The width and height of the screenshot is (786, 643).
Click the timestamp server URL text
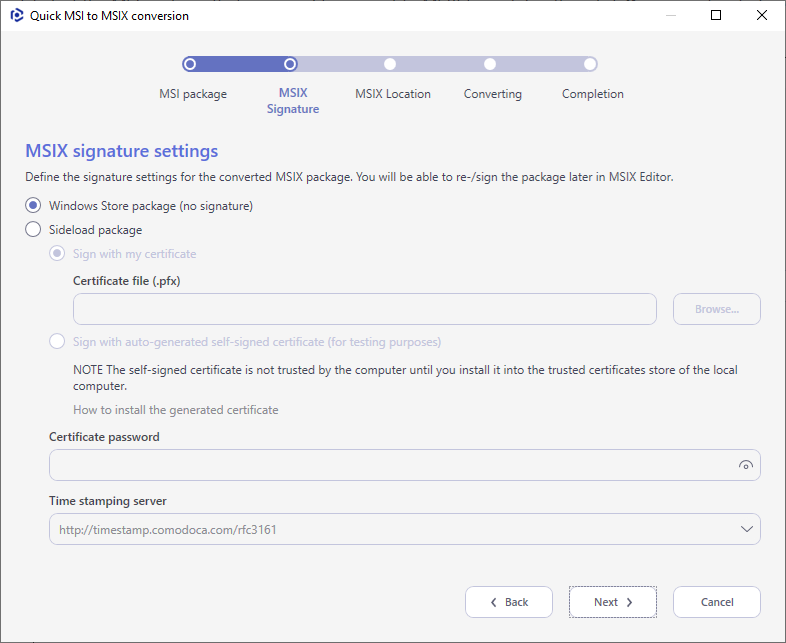[x=168, y=530]
